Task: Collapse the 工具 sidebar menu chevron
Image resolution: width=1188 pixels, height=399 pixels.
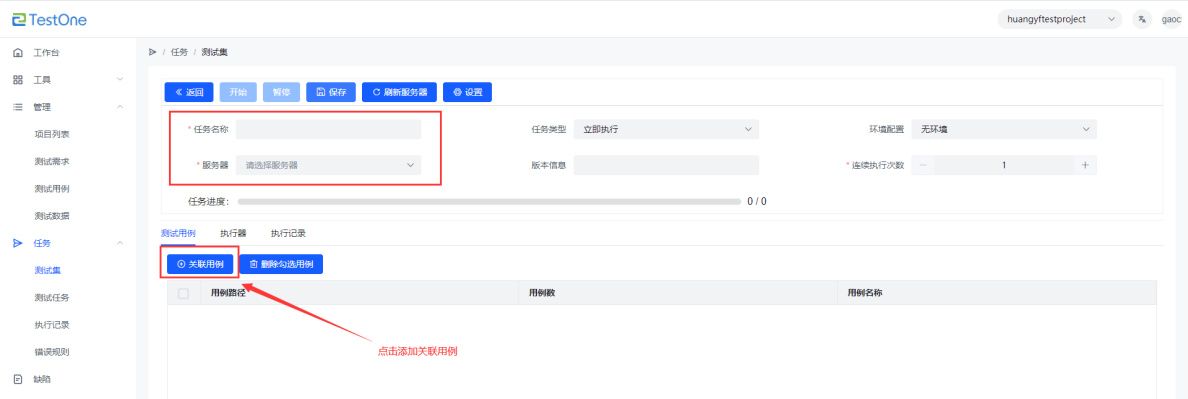Action: pos(120,79)
